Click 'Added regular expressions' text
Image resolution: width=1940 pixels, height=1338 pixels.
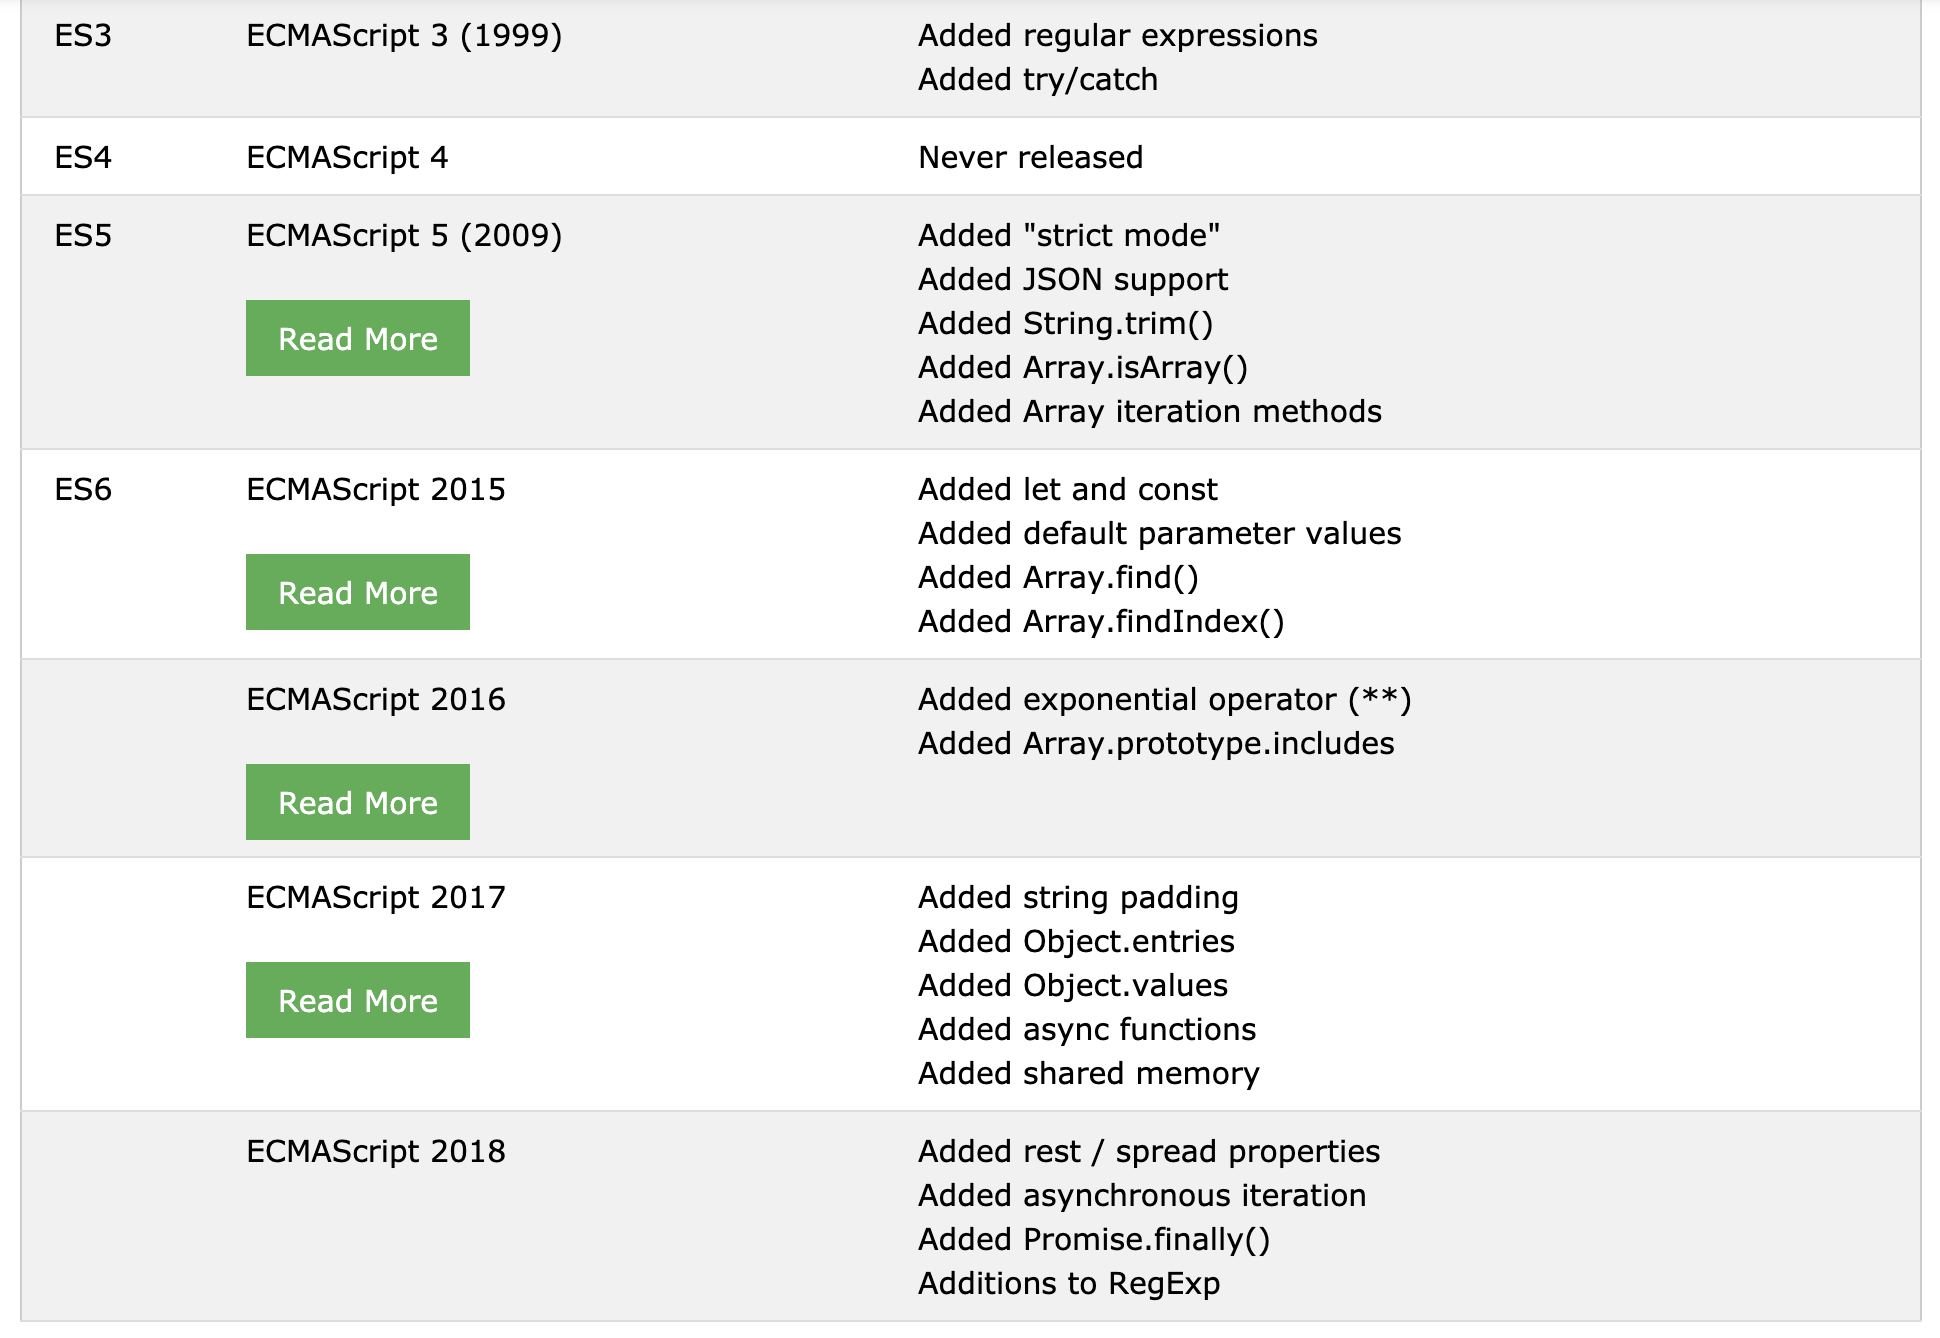pyautogui.click(x=1117, y=36)
